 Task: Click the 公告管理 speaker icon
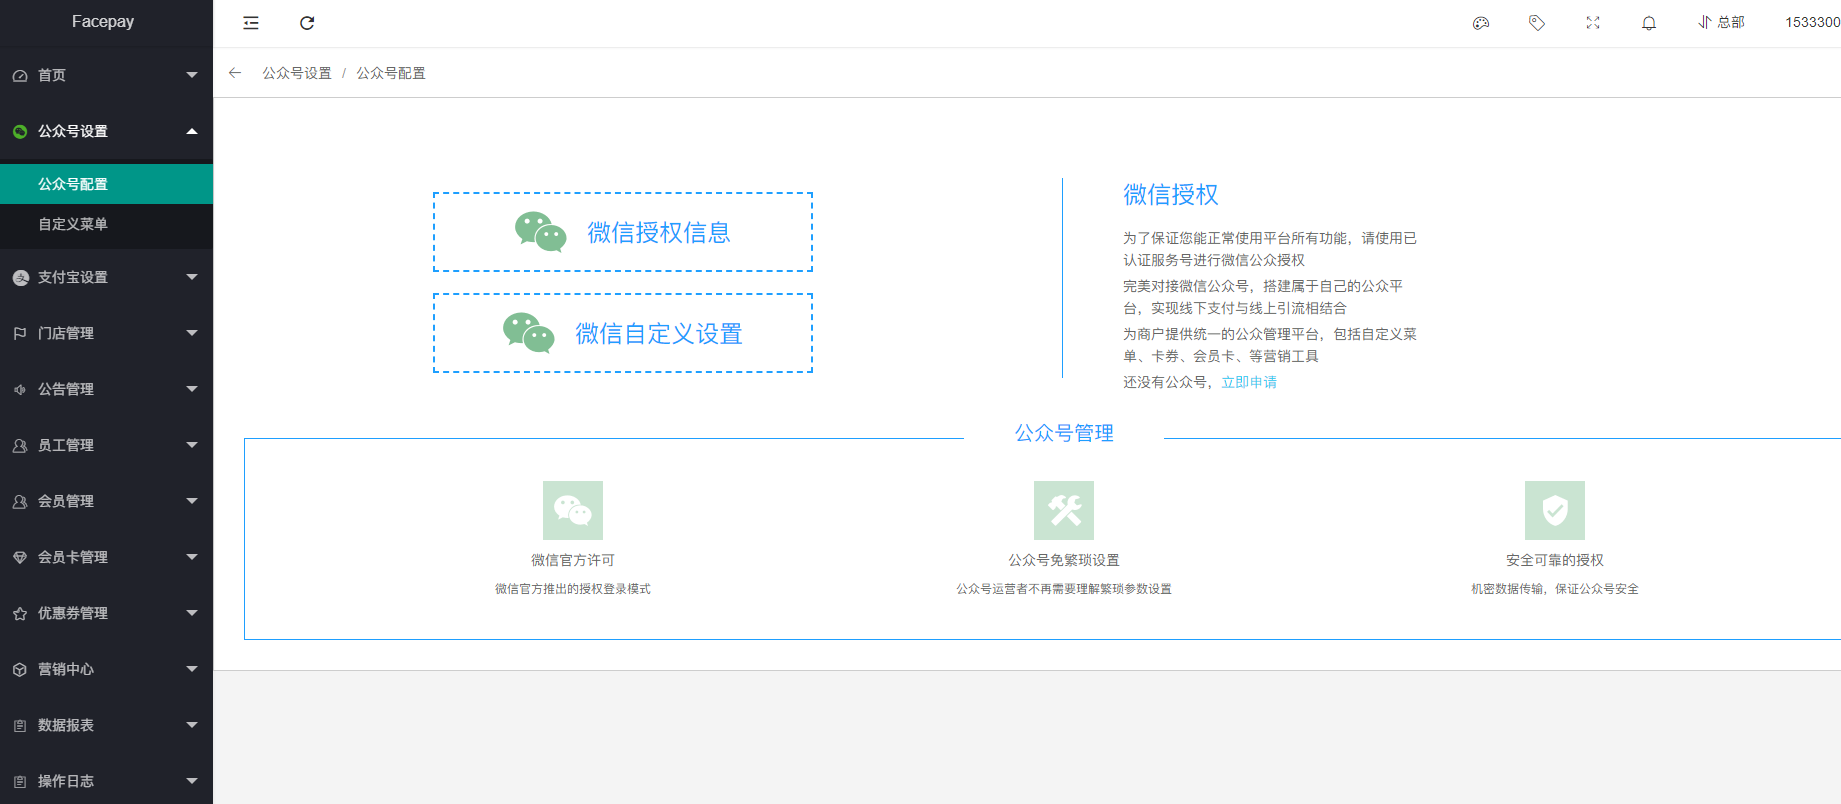[x=20, y=390]
